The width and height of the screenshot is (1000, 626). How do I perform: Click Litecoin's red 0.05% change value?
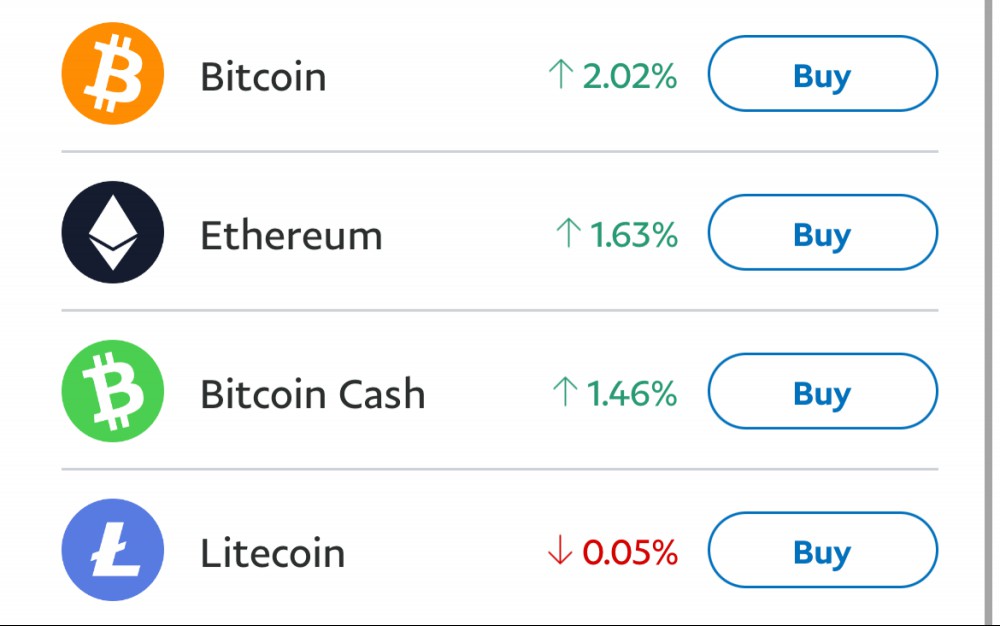(630, 553)
